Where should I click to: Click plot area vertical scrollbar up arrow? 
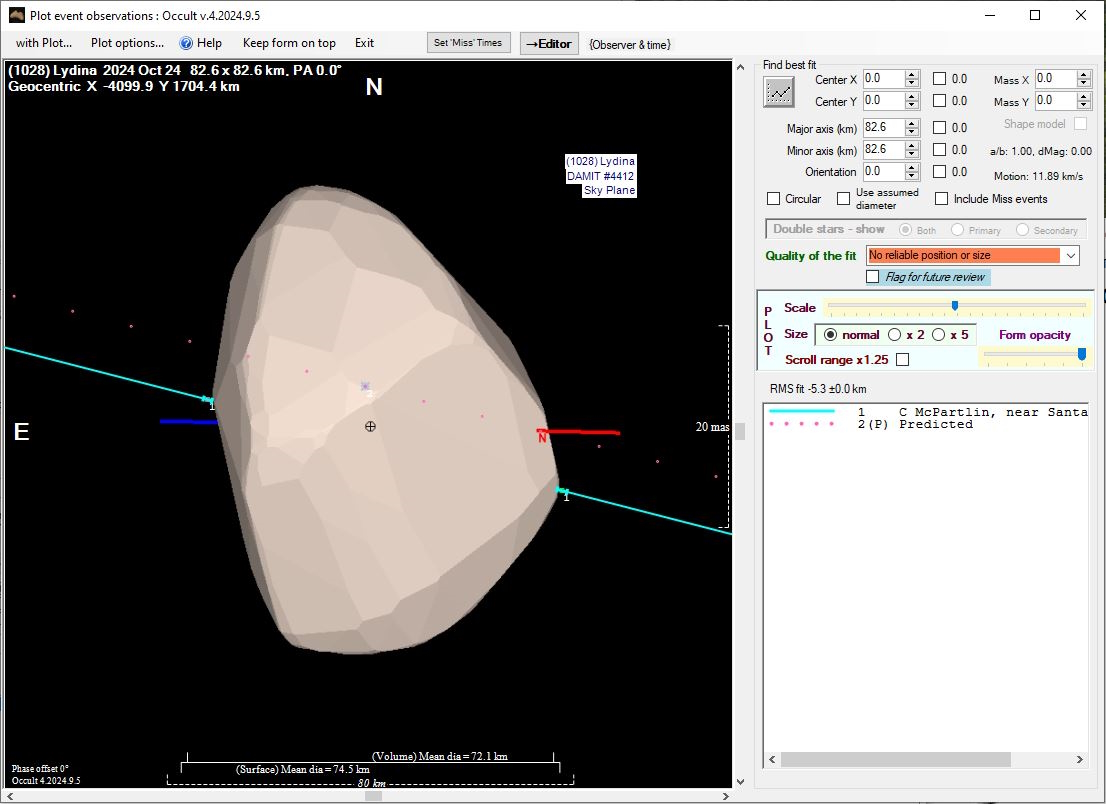click(x=740, y=67)
